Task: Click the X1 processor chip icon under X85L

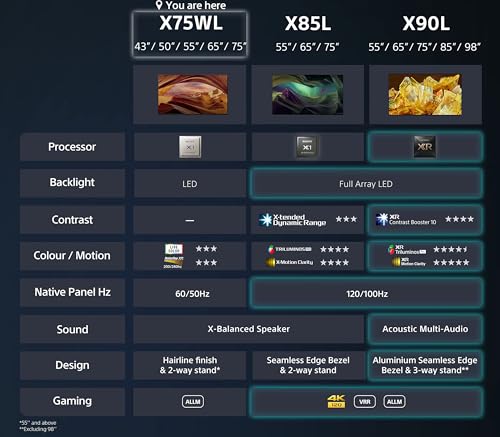Action: point(307,147)
